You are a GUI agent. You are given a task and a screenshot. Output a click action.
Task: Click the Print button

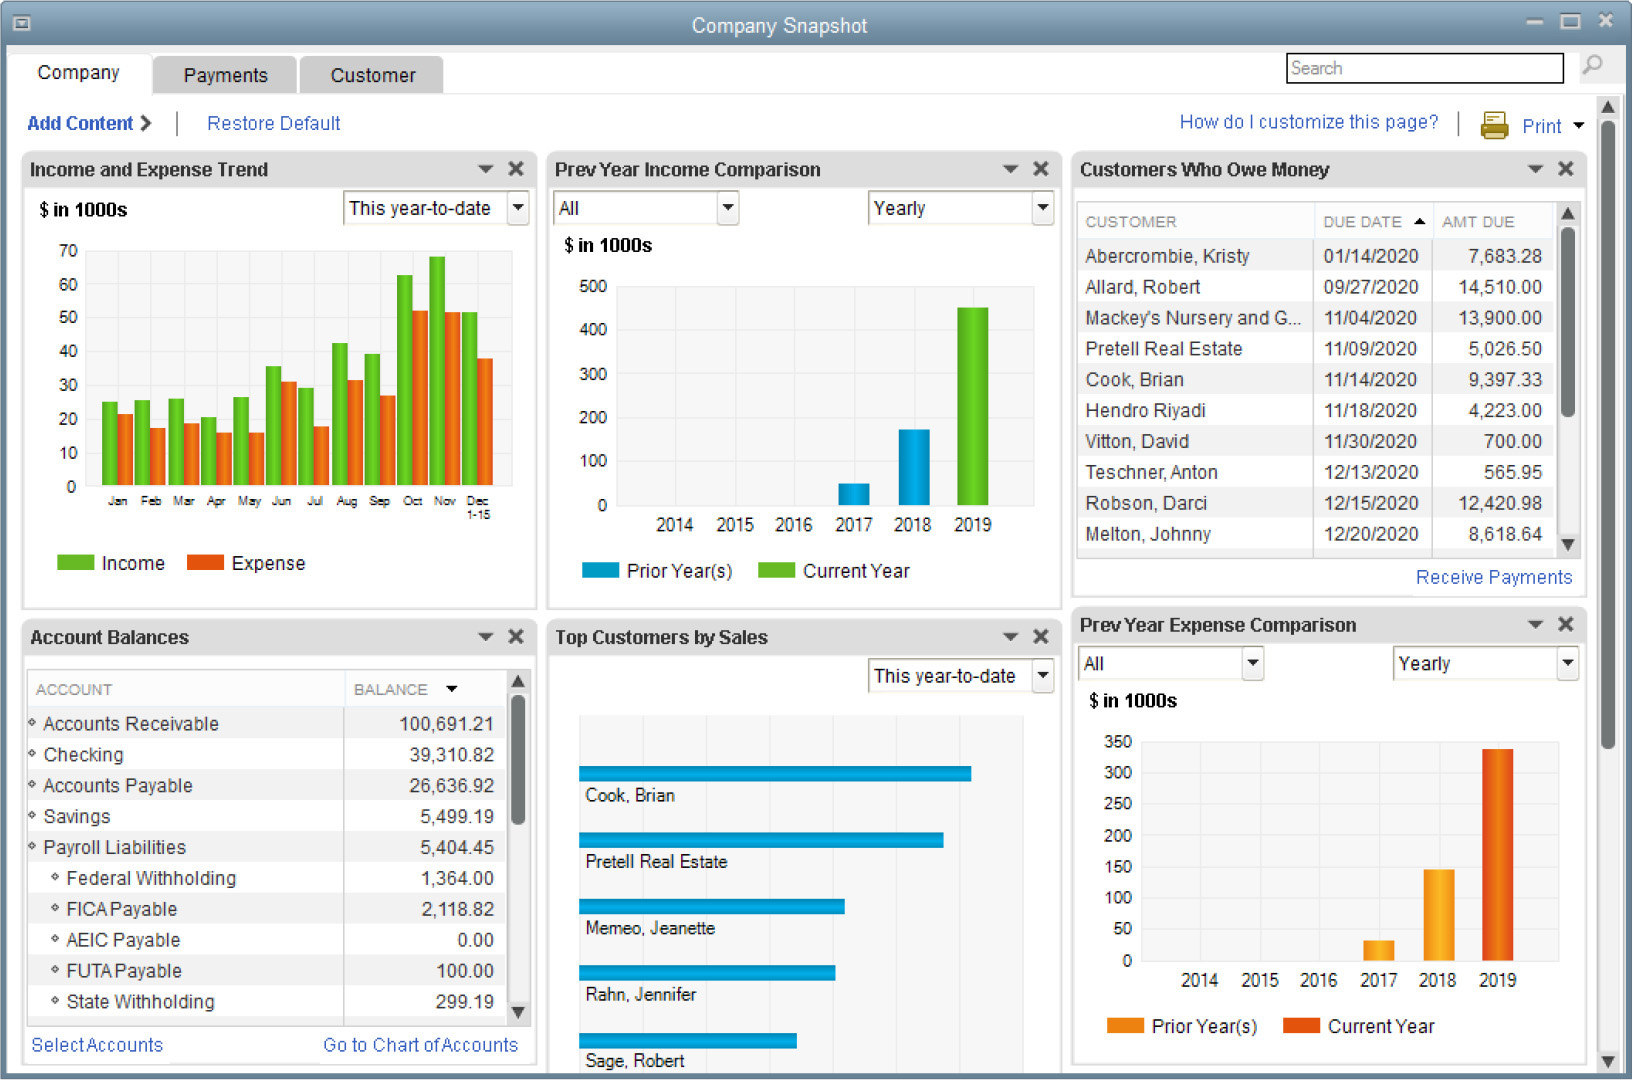(1541, 126)
